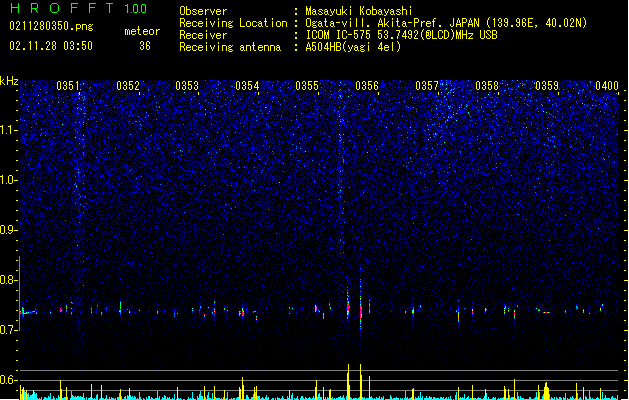The image size is (629, 400).
Task: Click the Receiver label in the header
Action: pyautogui.click(x=203, y=35)
